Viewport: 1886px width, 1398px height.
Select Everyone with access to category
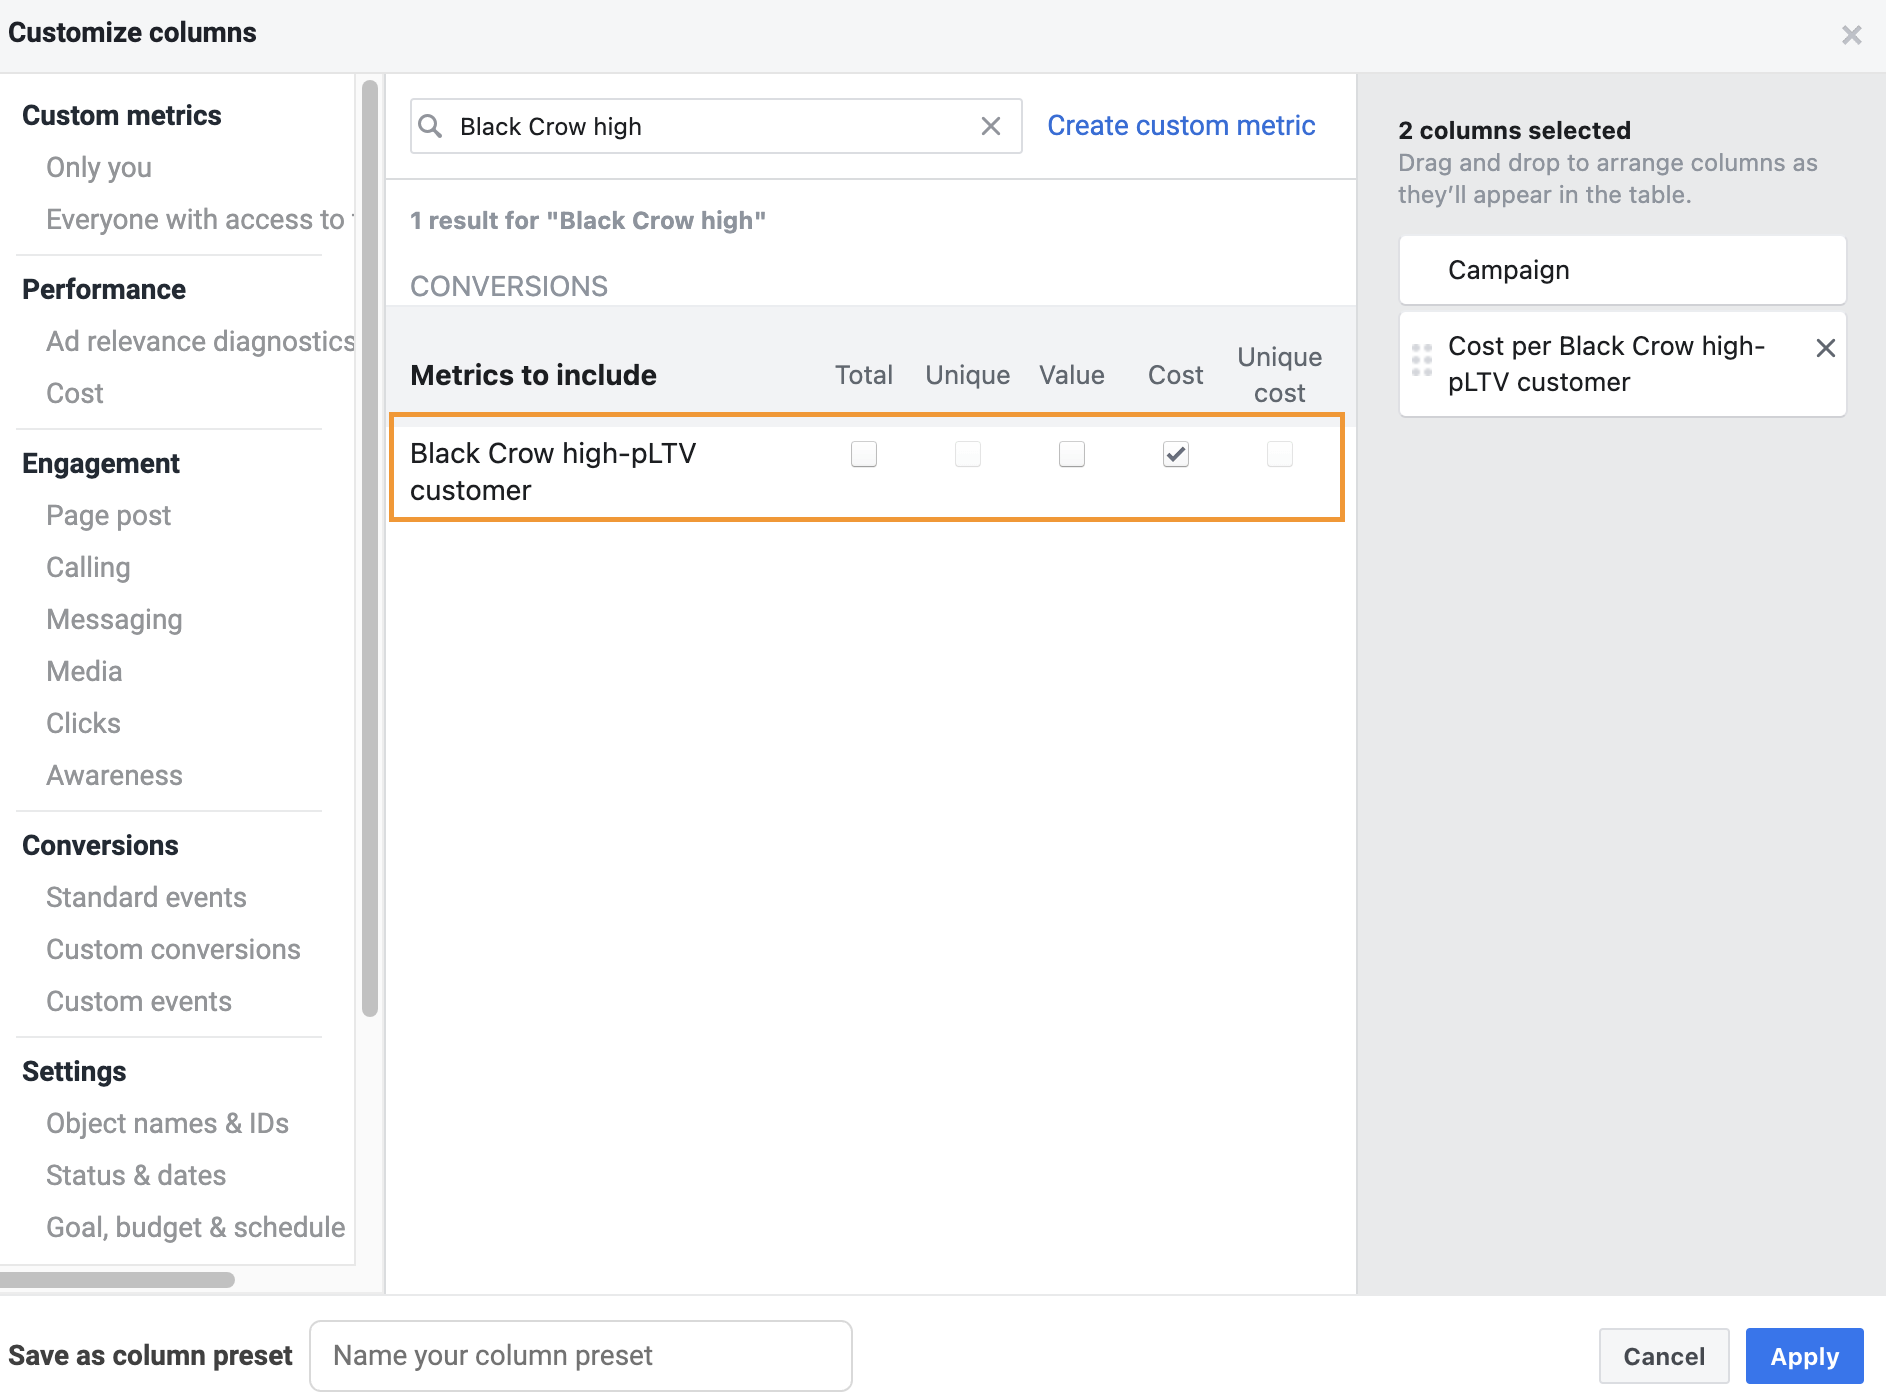pyautogui.click(x=198, y=219)
